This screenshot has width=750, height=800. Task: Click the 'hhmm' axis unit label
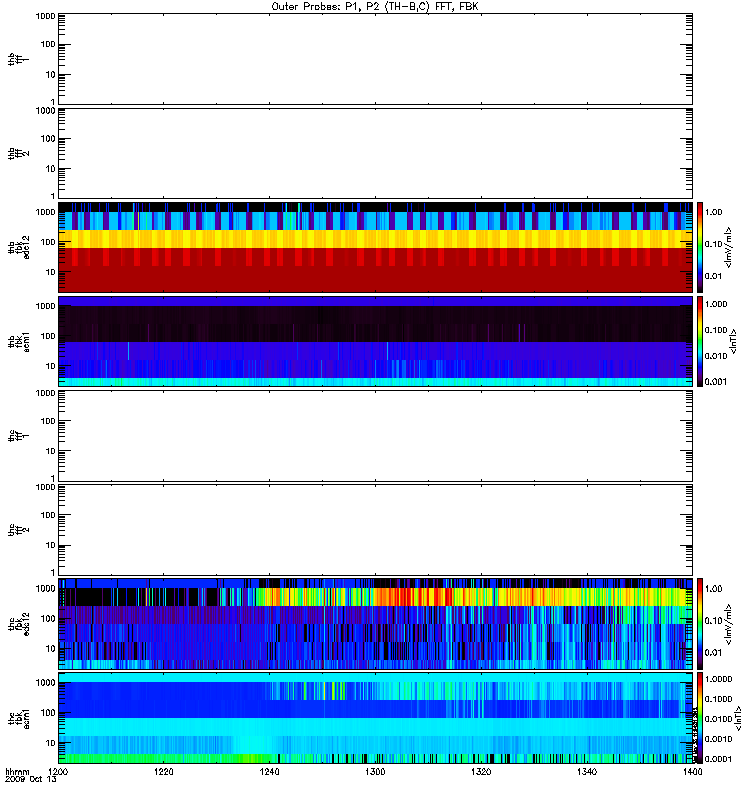pyautogui.click(x=17, y=772)
